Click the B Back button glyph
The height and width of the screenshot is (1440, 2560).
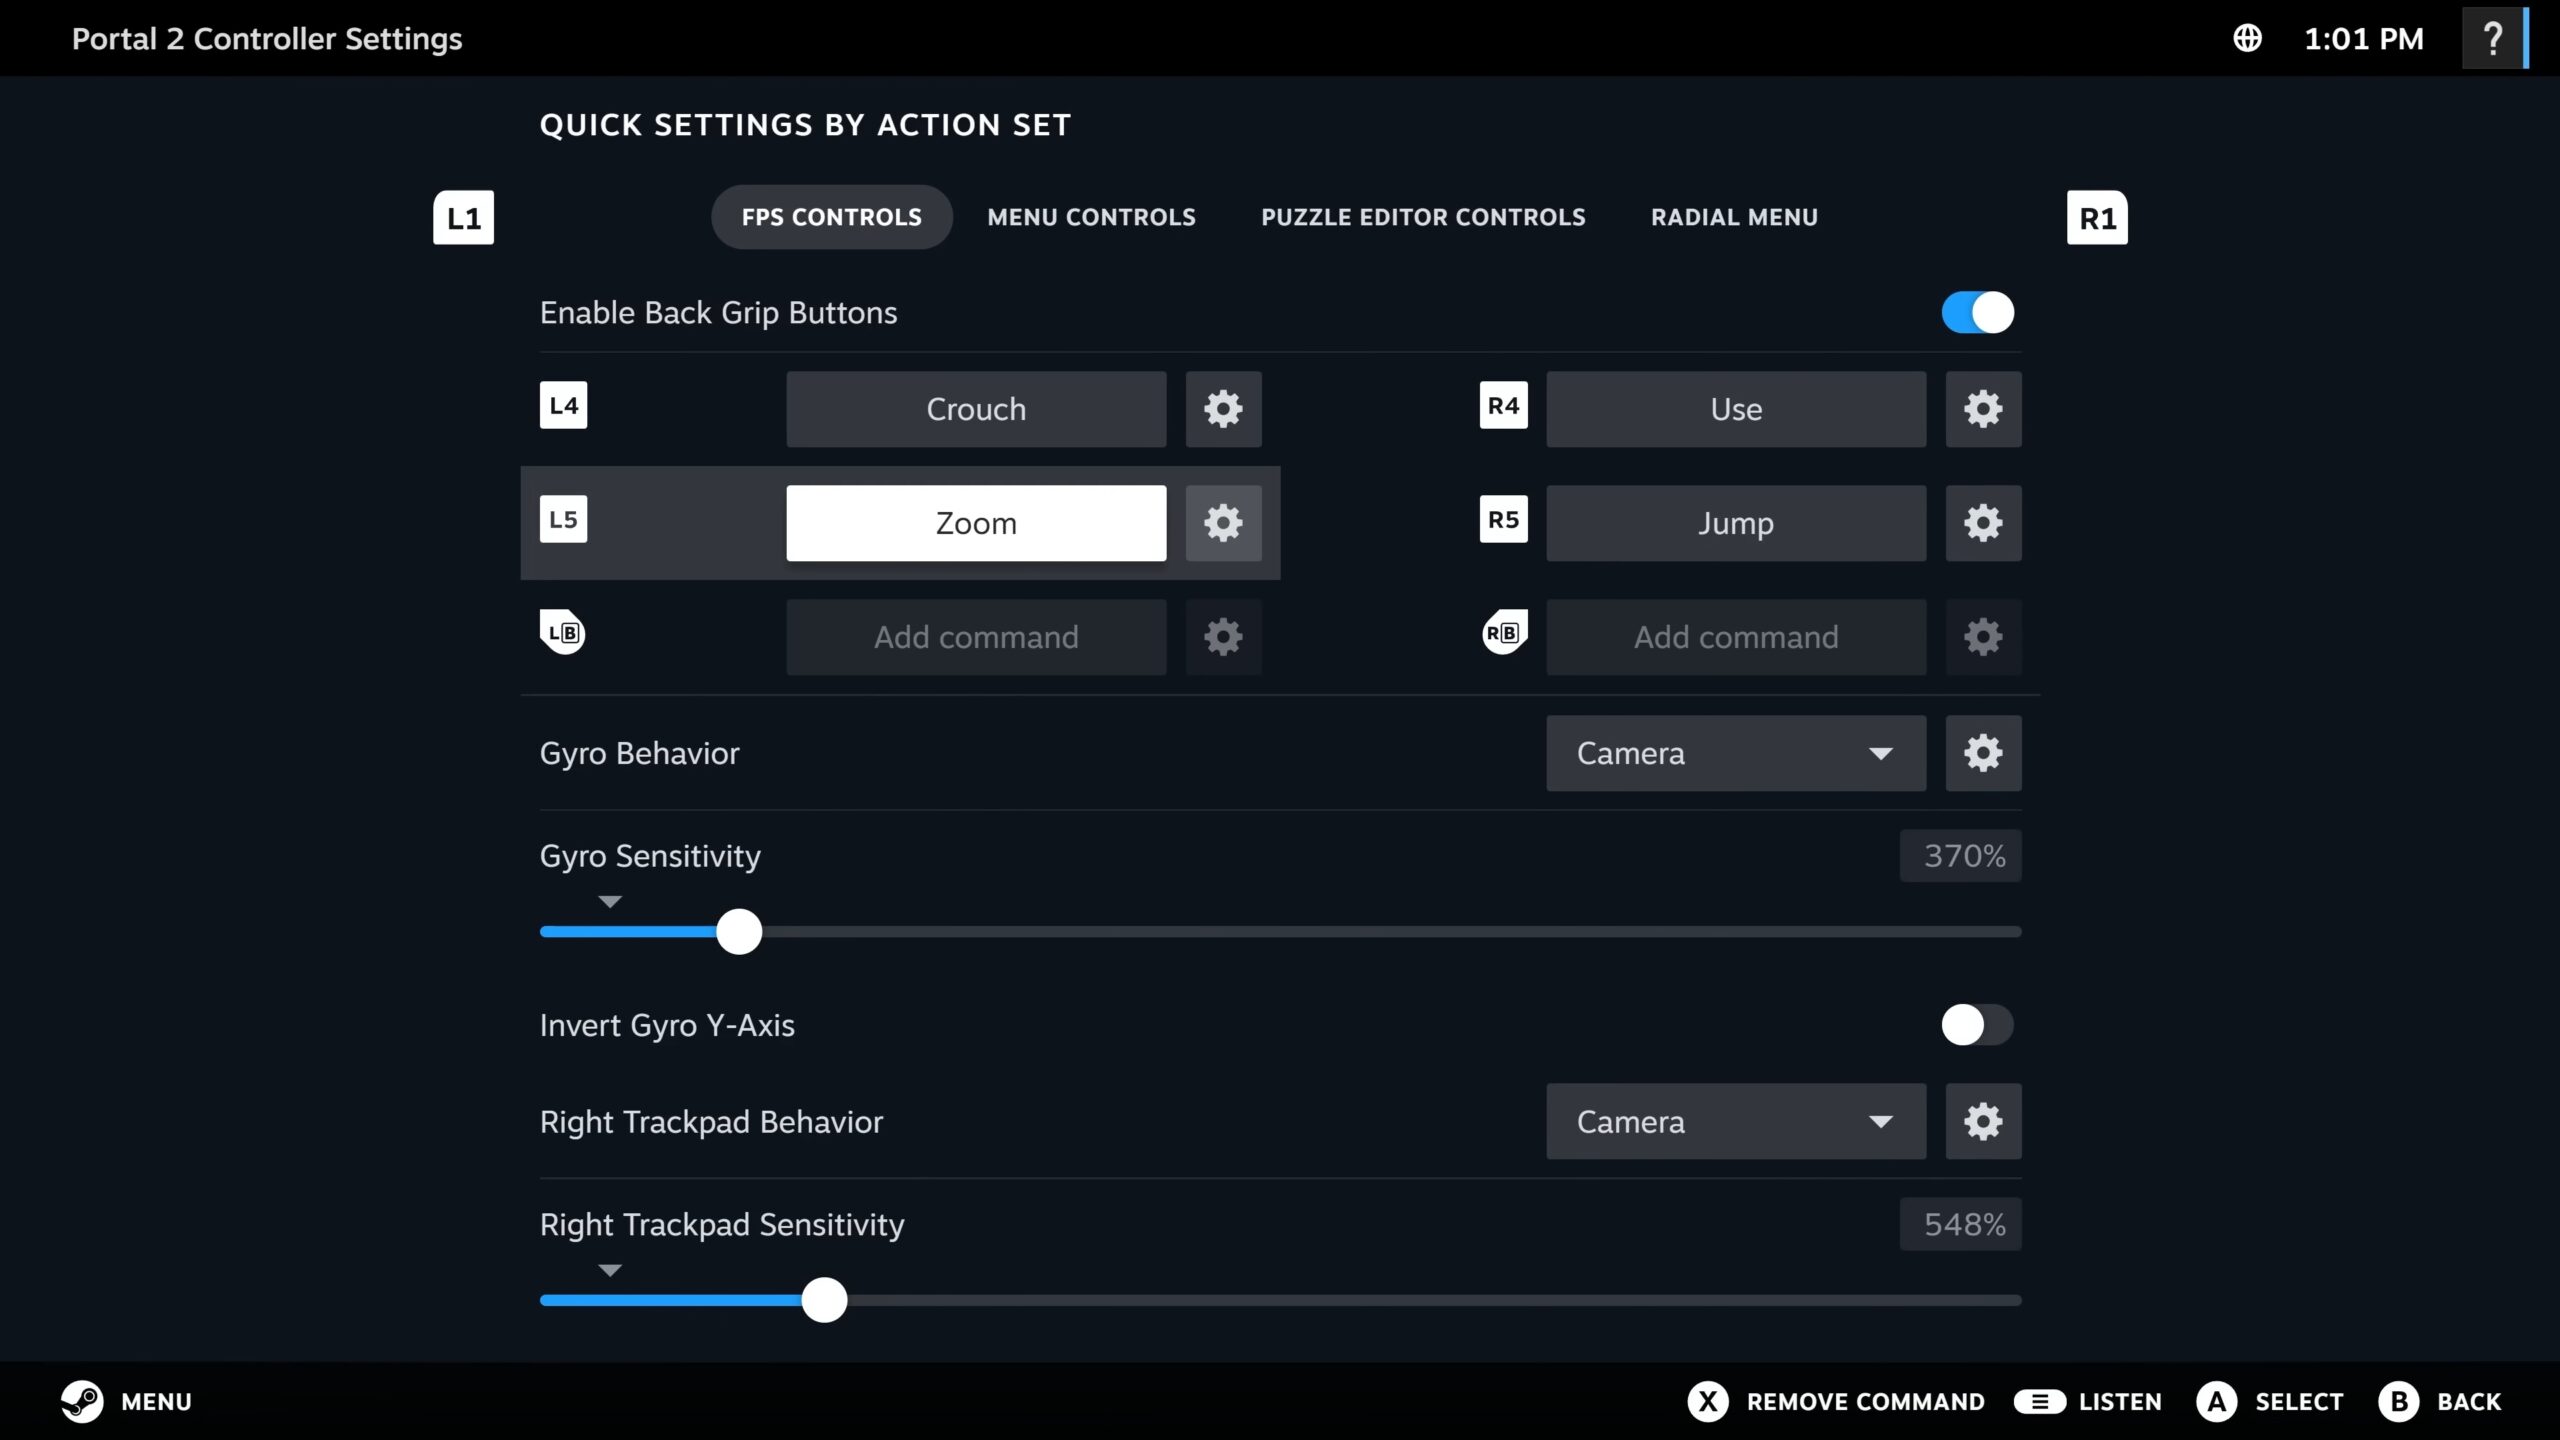click(2399, 1401)
